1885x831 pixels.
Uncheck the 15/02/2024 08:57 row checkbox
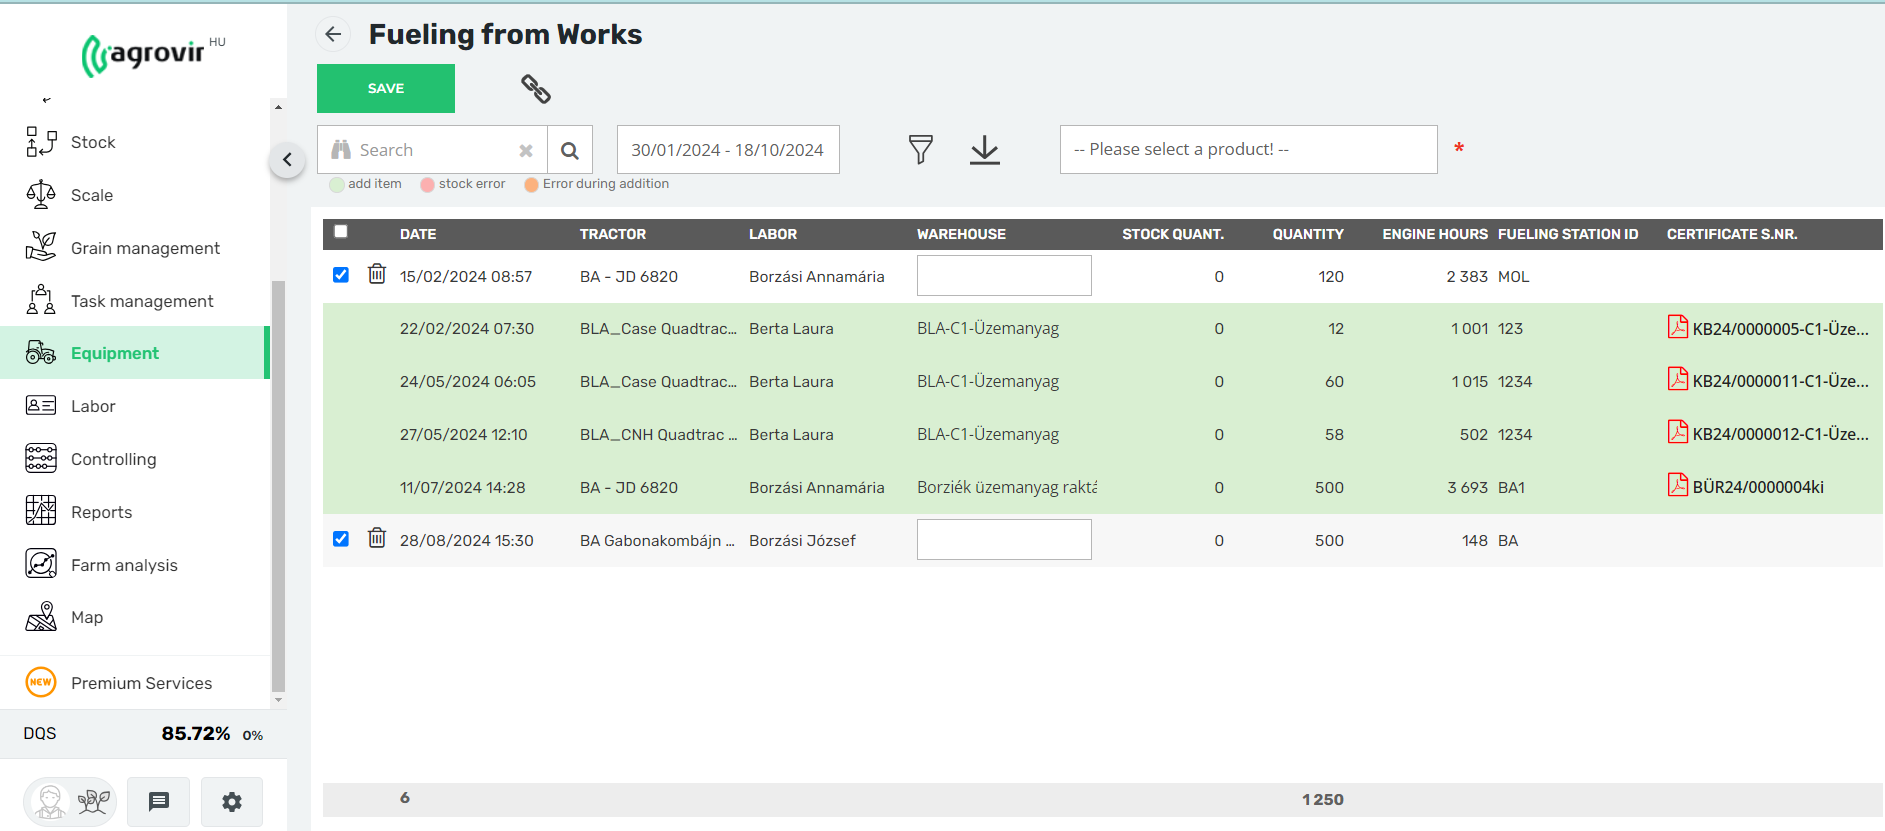point(341,275)
